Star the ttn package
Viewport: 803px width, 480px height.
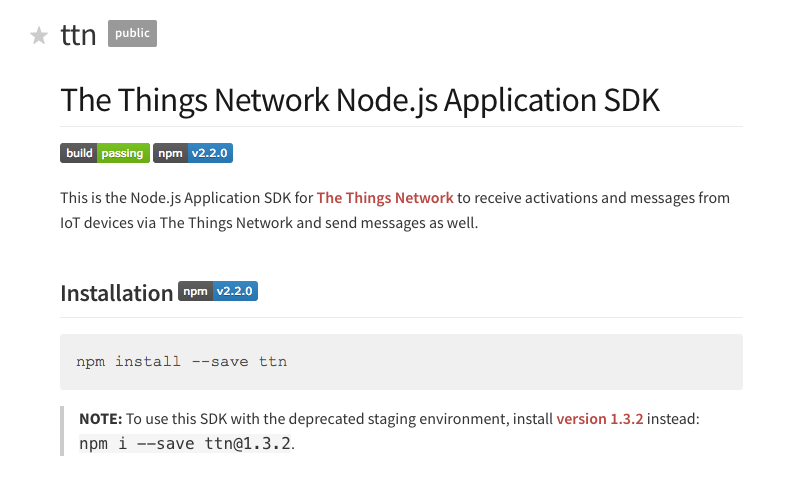[x=39, y=36]
